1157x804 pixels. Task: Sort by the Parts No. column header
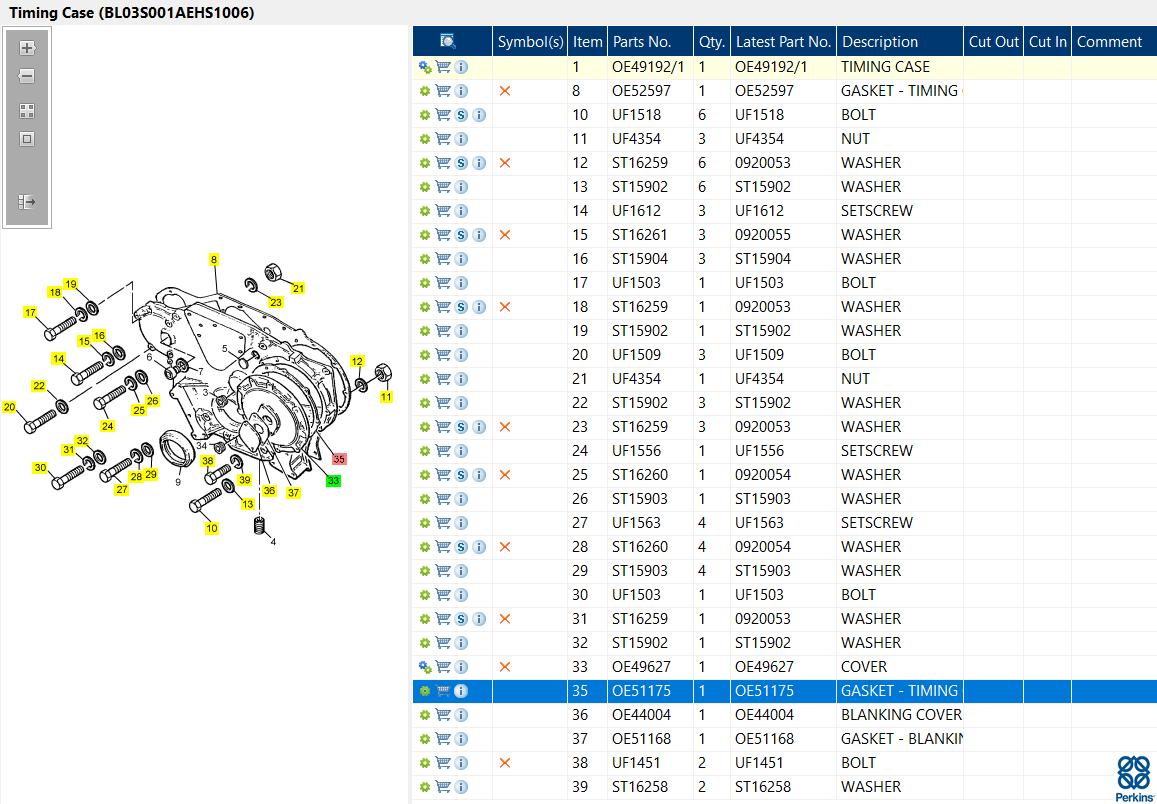click(x=642, y=42)
